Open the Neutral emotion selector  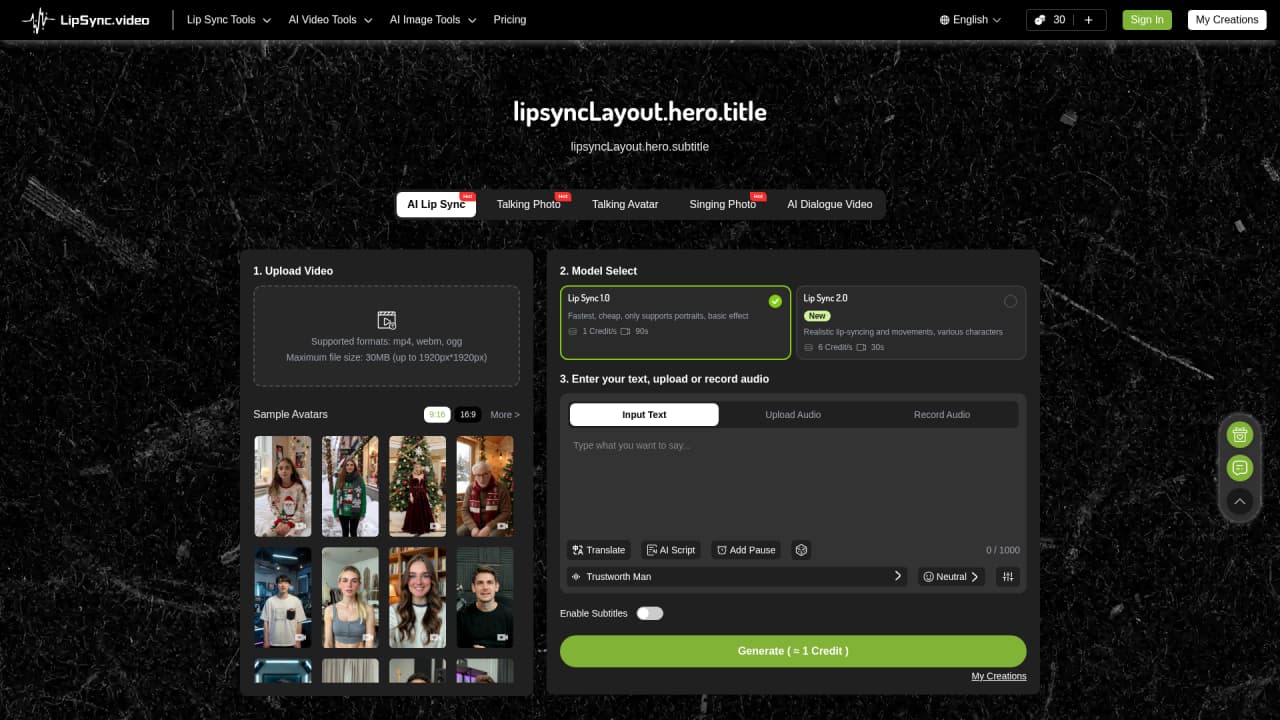click(x=951, y=577)
